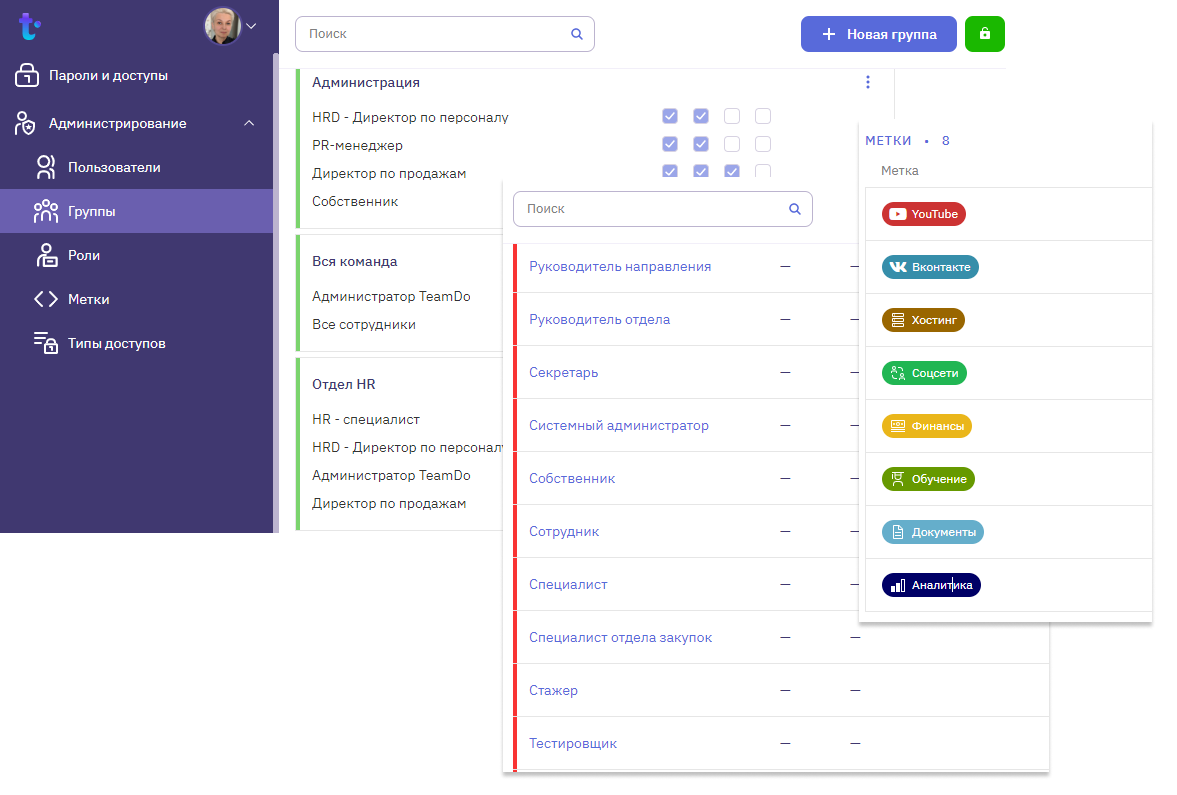Select the Обучение tag
This screenshot has width=1177, height=795.
coord(929,479)
